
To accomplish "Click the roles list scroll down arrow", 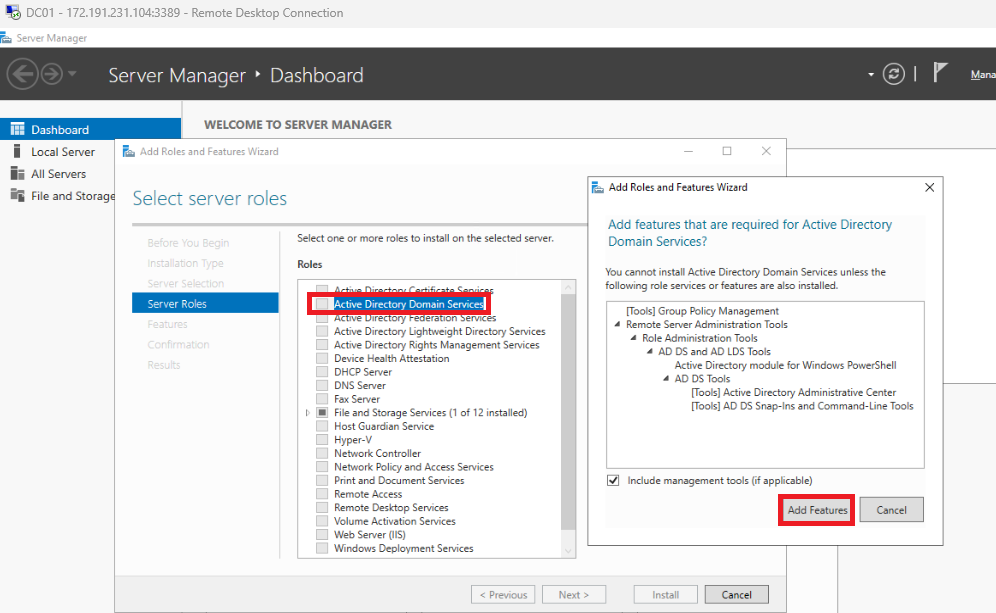I will [568, 551].
